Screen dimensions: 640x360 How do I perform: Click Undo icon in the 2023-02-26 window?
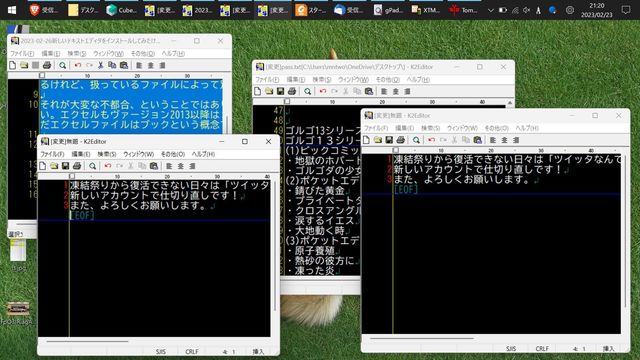(78, 65)
